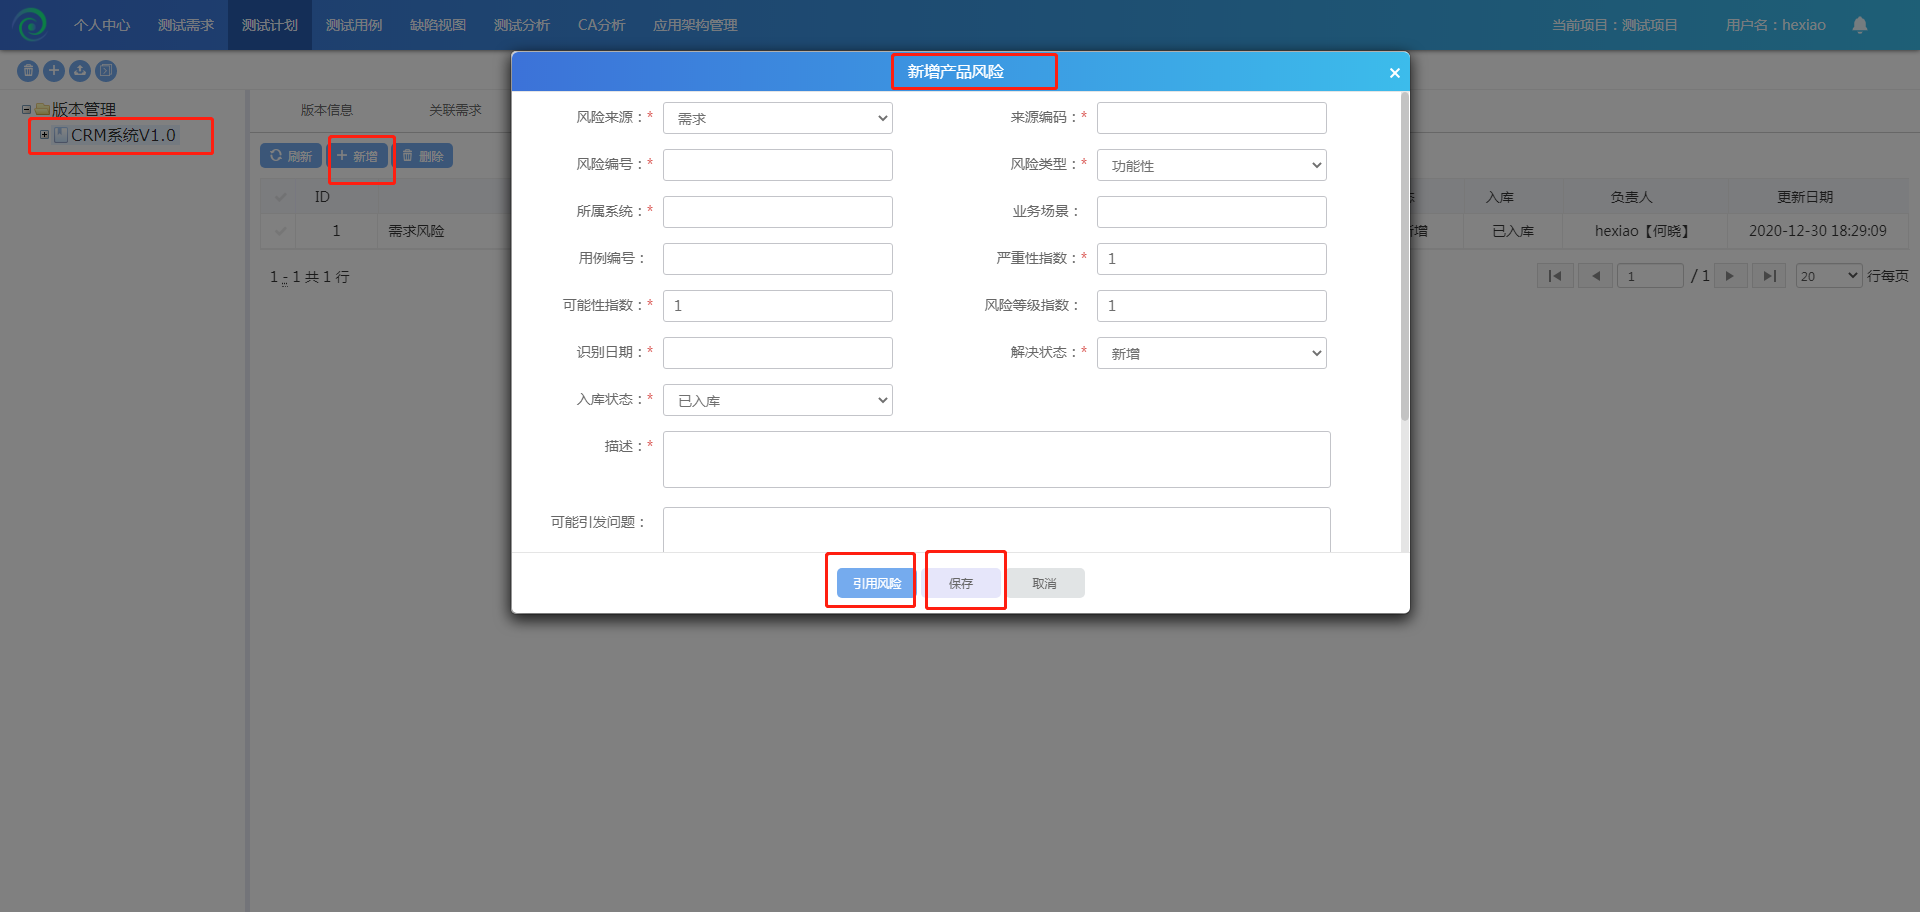
Task: Open the 测试分析 menu
Action: pos(522,25)
